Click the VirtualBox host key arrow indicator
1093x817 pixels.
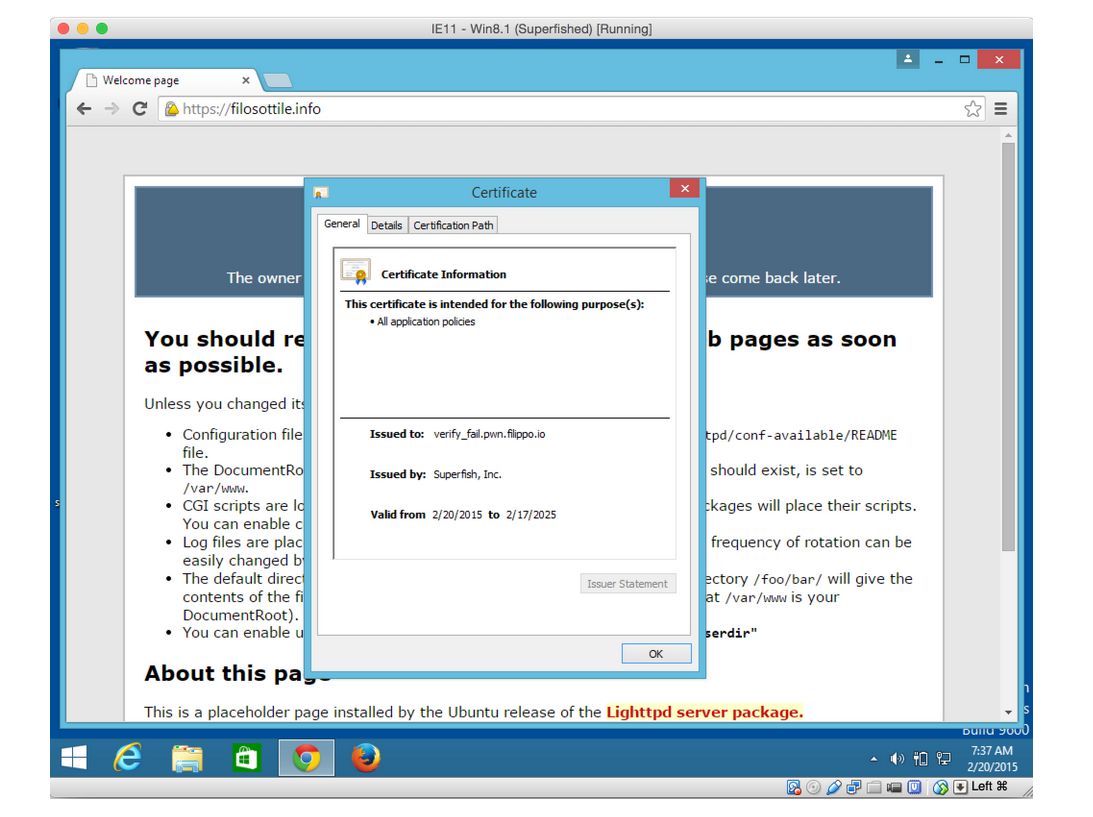point(961,787)
